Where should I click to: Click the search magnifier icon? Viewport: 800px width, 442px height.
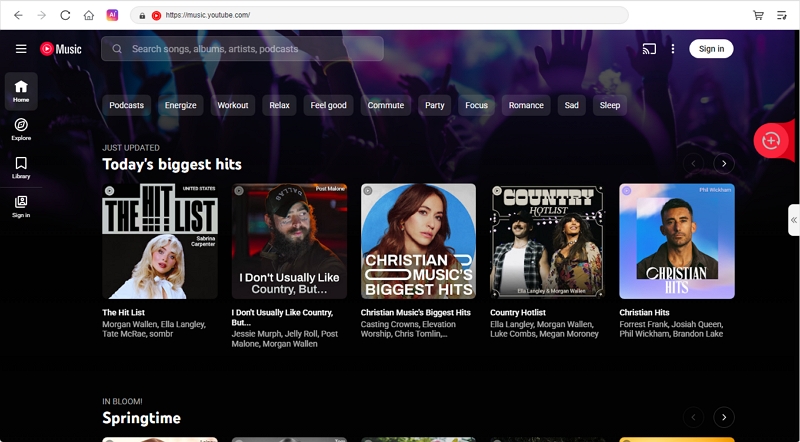(117, 49)
